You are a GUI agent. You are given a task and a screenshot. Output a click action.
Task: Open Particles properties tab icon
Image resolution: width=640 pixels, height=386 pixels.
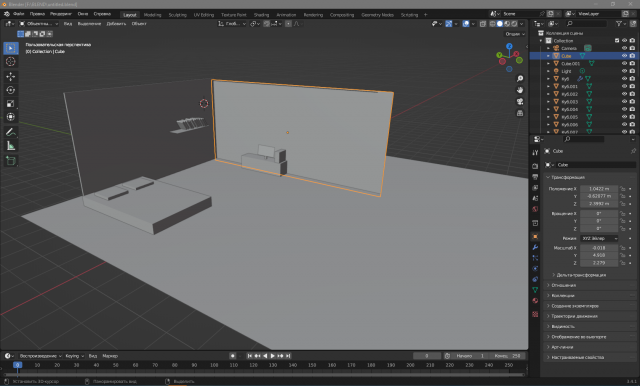(x=535, y=258)
